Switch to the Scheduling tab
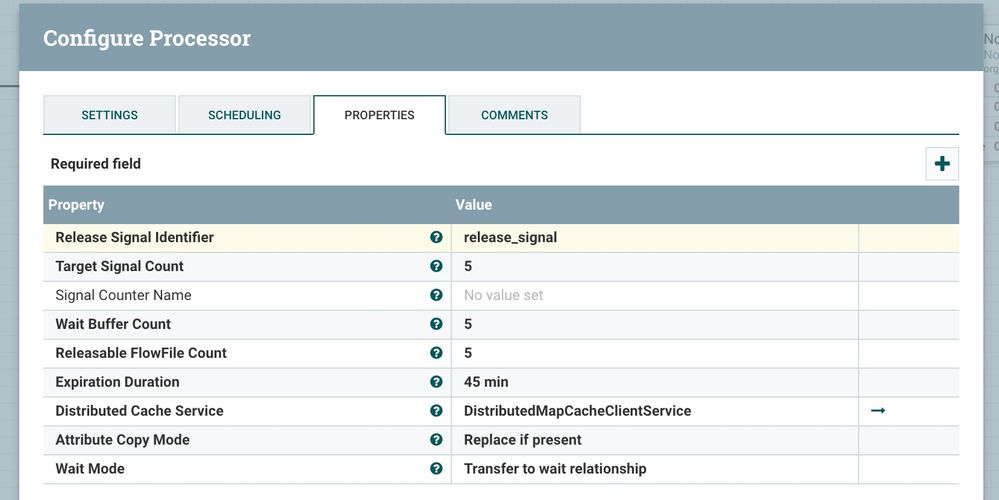The width and height of the screenshot is (999, 500). (x=244, y=115)
